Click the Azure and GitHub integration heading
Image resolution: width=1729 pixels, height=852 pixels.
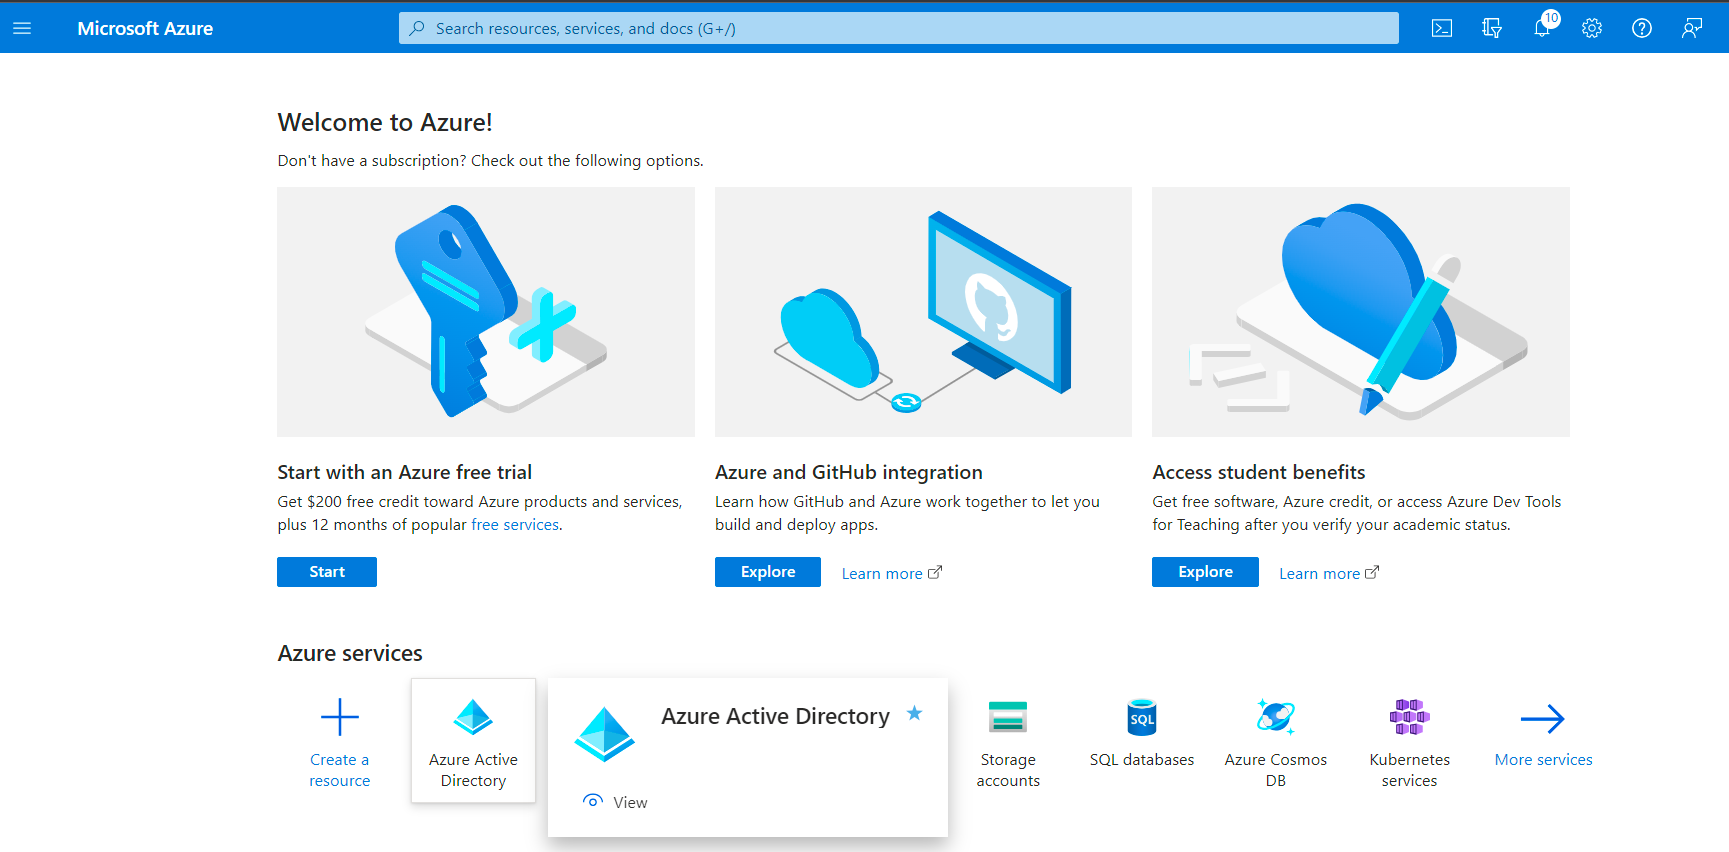(x=849, y=472)
